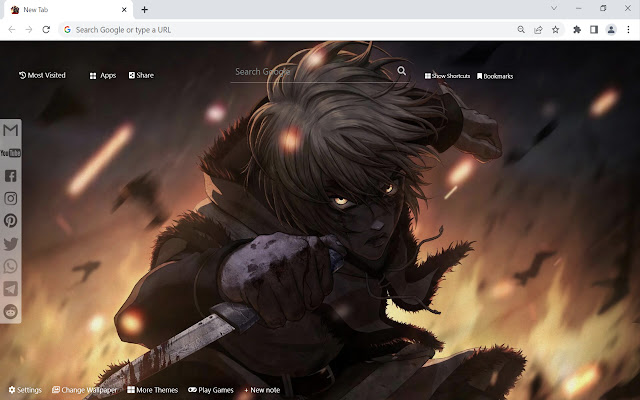The height and width of the screenshot is (400, 640).
Task: Open the Settings gear
Action: pyautogui.click(x=25, y=390)
